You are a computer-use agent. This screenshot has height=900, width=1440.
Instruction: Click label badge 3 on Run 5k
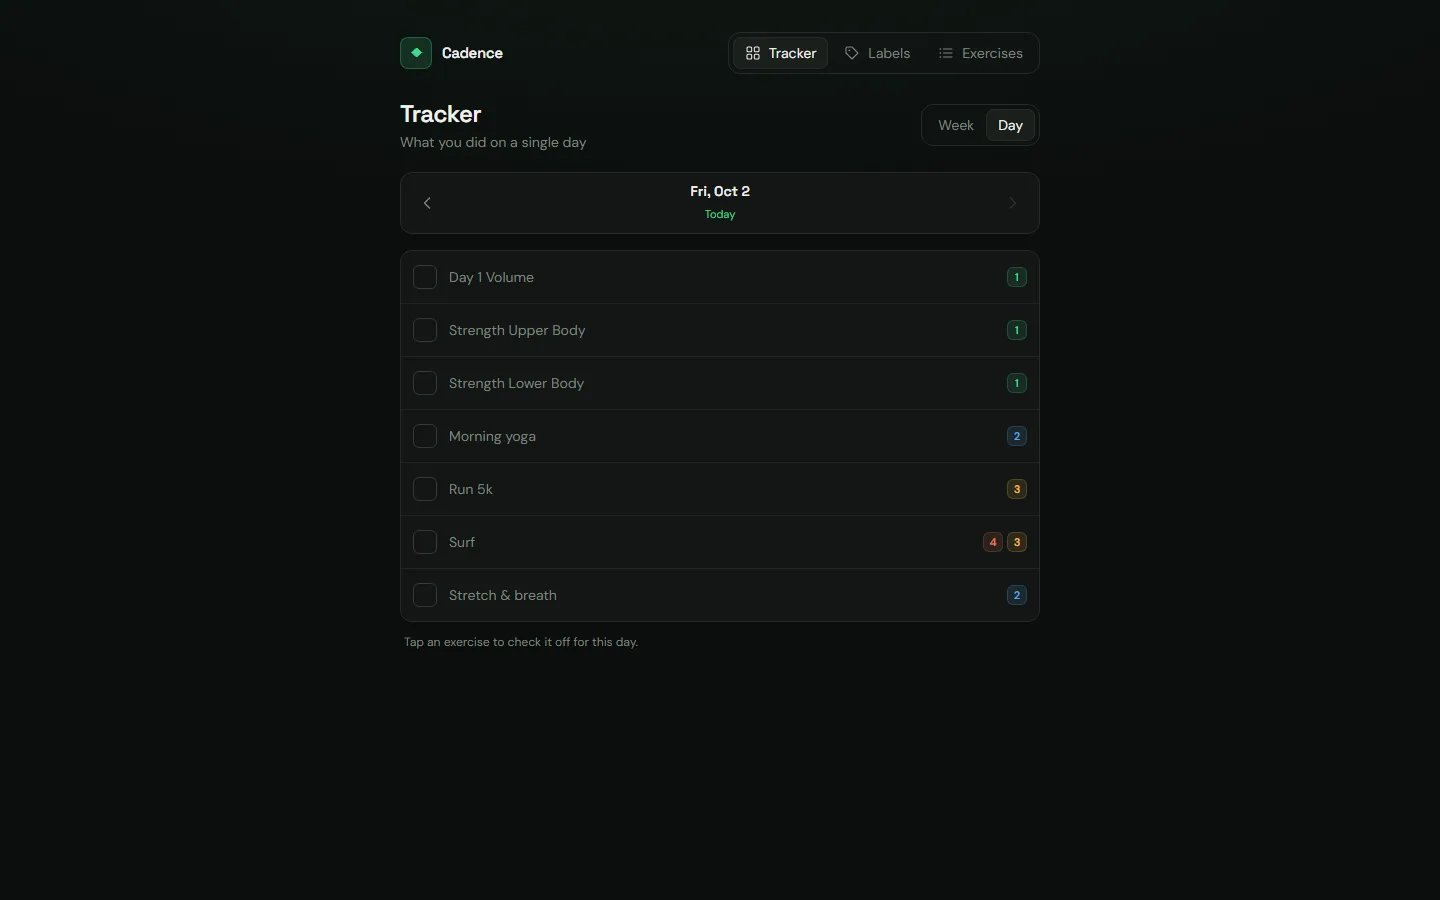[1017, 489]
